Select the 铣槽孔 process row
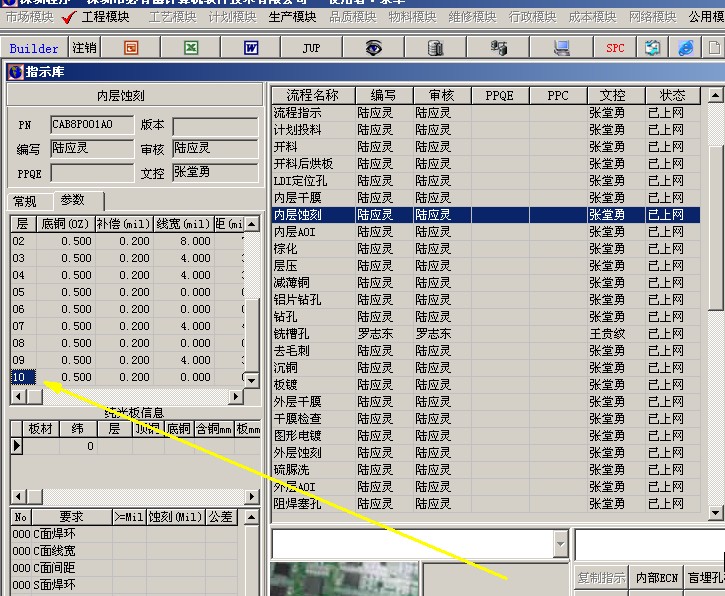This screenshot has height=596, width=725. [x=486, y=334]
